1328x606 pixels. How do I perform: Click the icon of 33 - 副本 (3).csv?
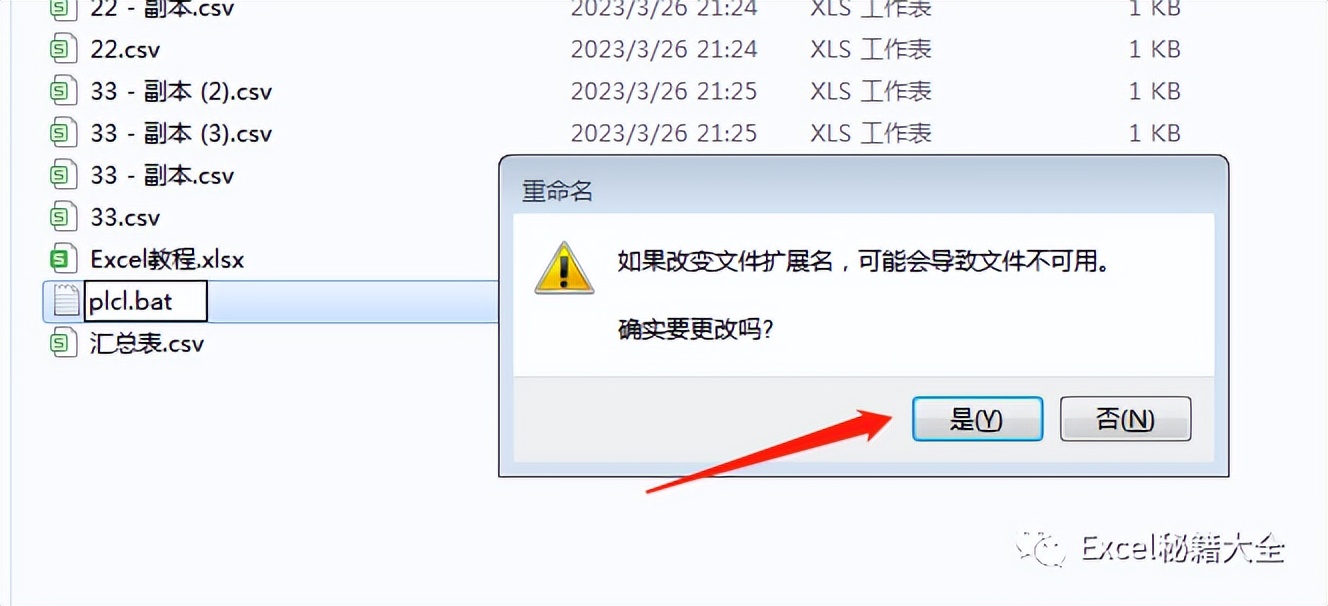64,133
